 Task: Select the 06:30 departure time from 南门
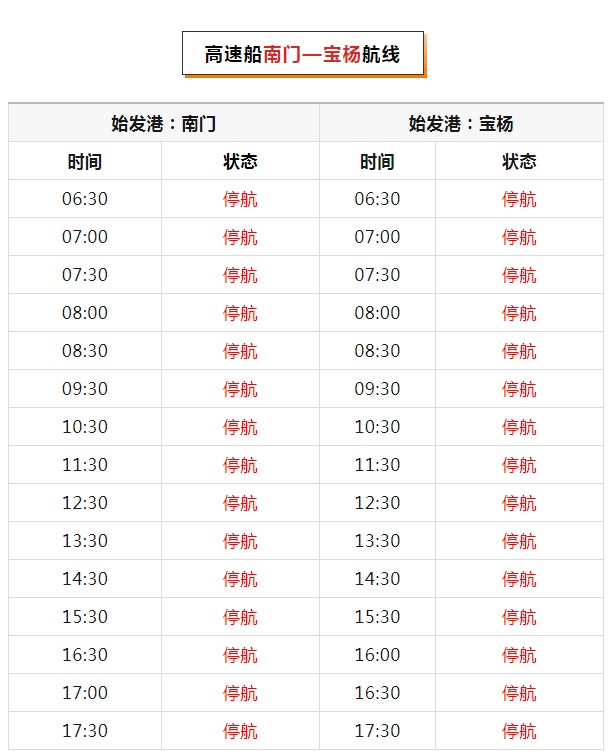(85, 199)
